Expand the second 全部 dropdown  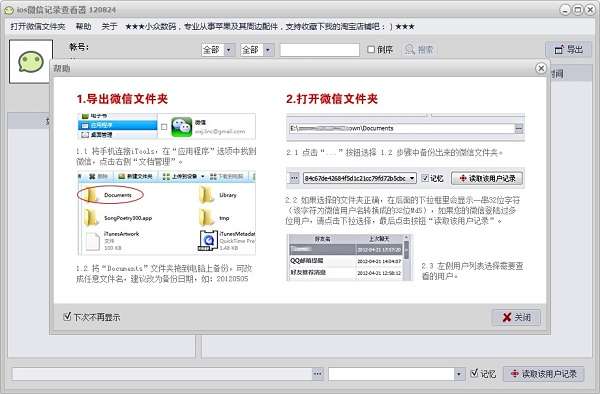coord(268,50)
